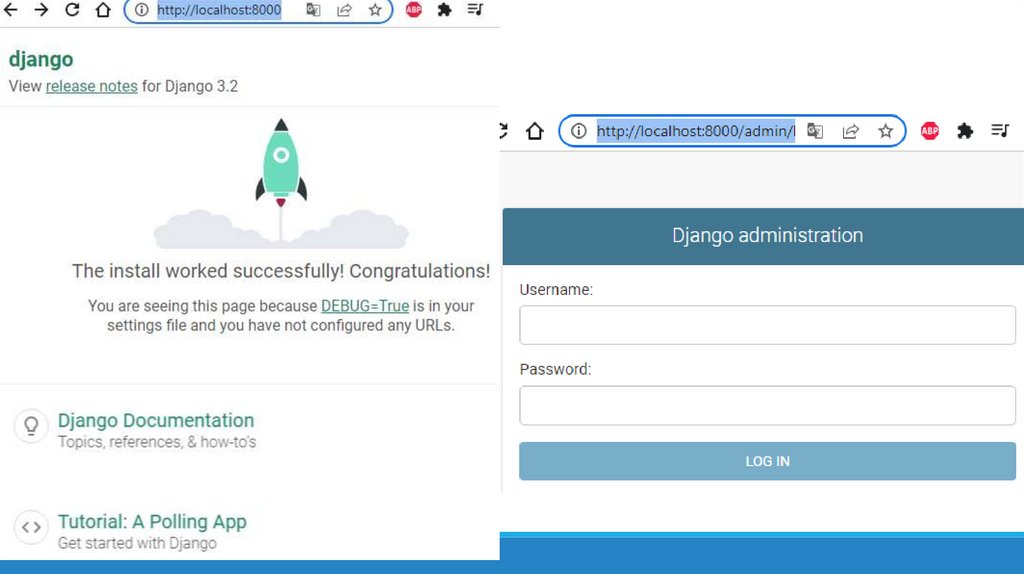
Task: Open site info for localhost:8000
Action: click(x=141, y=10)
